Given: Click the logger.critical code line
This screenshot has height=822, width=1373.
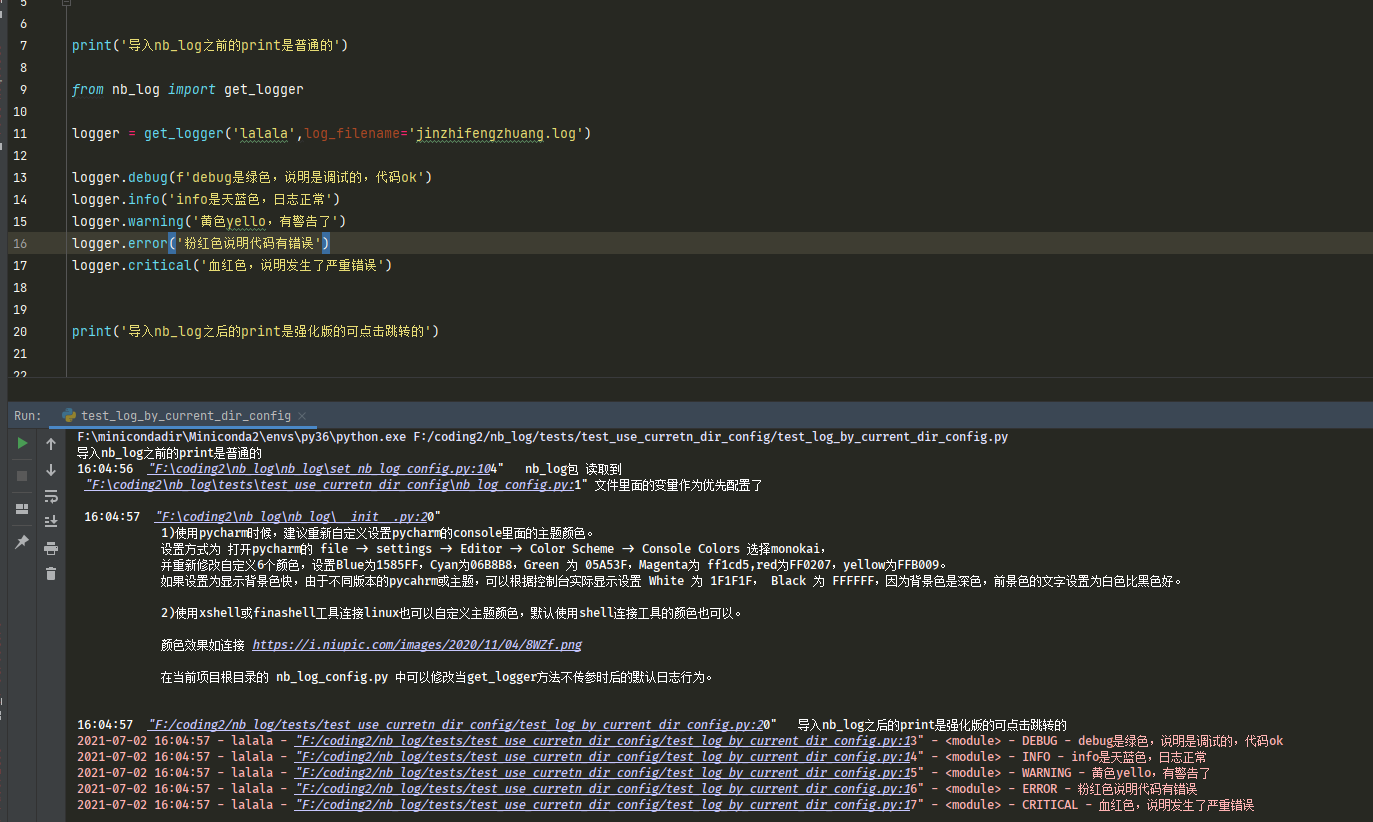Looking at the screenshot, I should (232, 265).
